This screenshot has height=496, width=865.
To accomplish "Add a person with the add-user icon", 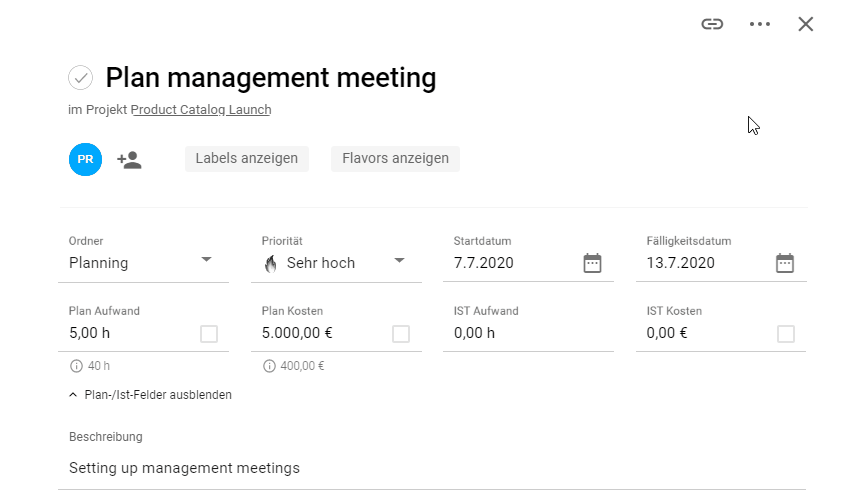I will 130,160.
